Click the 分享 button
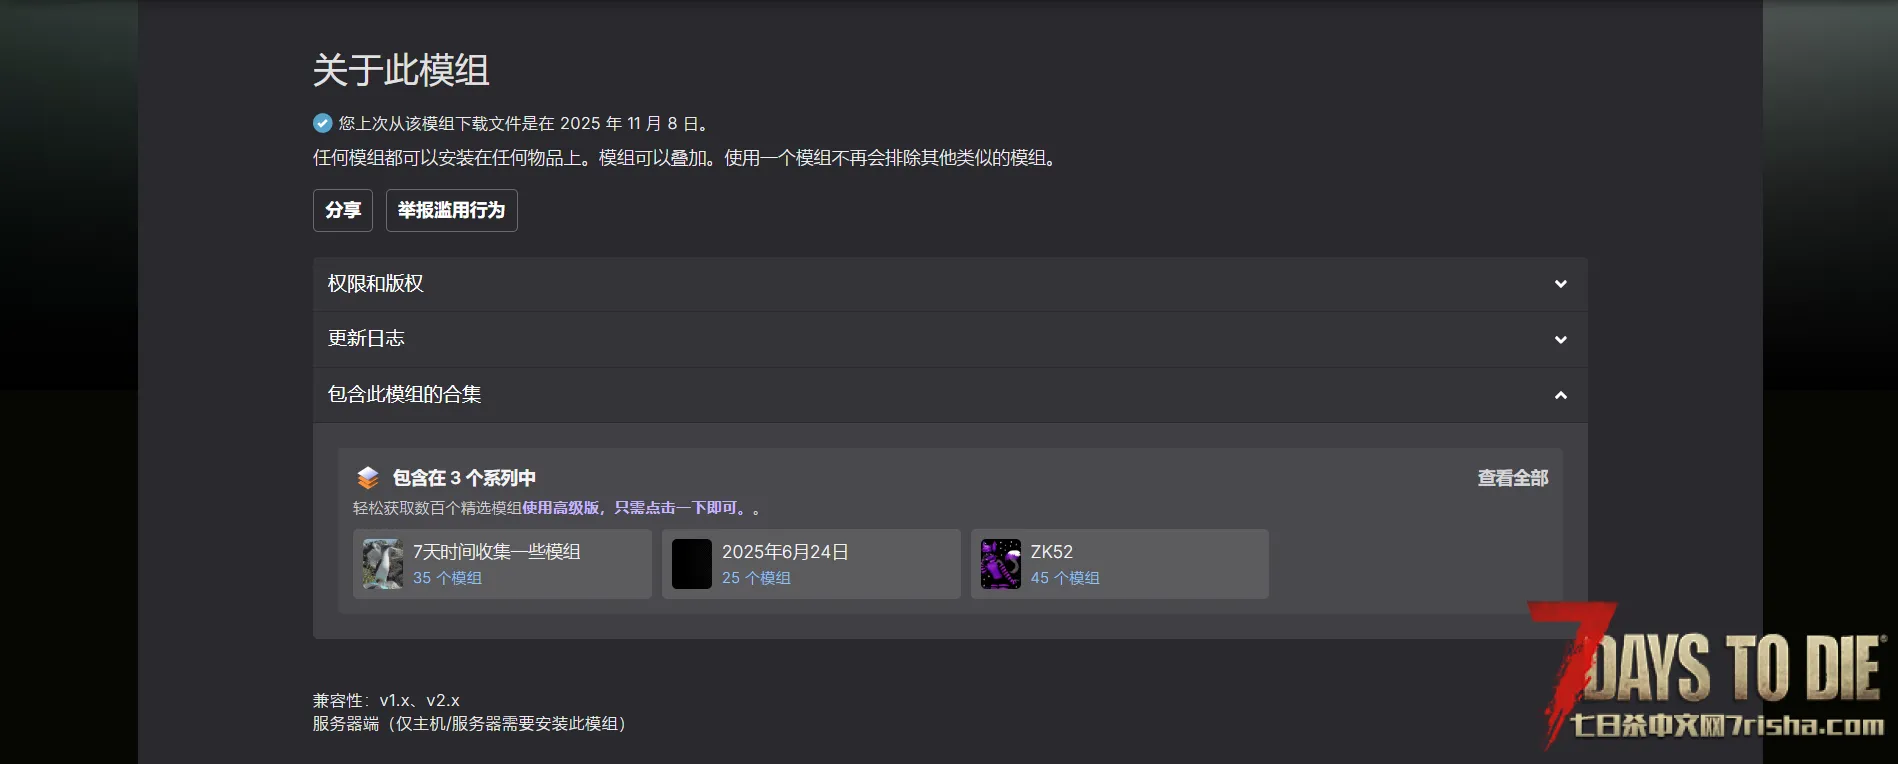This screenshot has height=764, width=1898. pos(343,210)
